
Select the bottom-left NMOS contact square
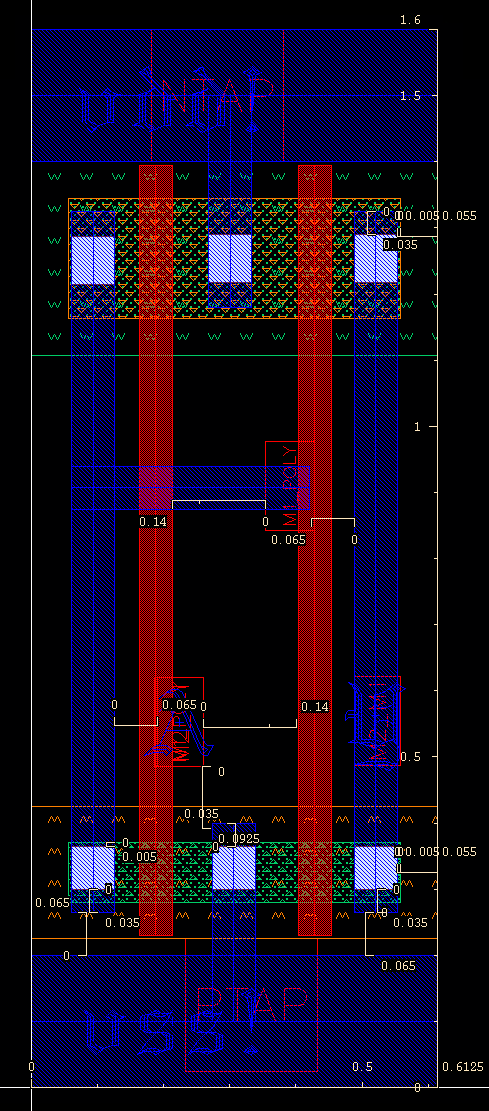click(x=93, y=868)
